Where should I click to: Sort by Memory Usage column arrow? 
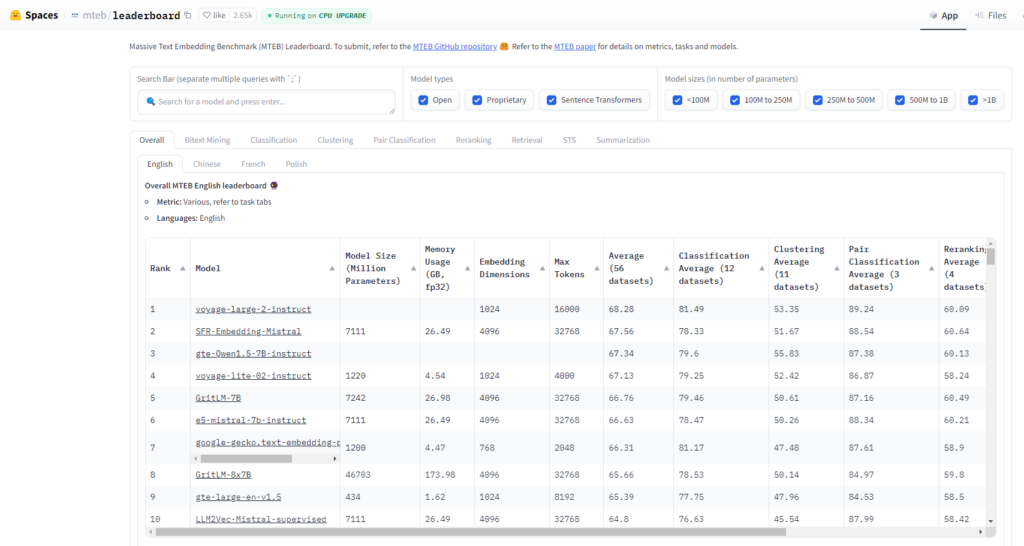(468, 268)
